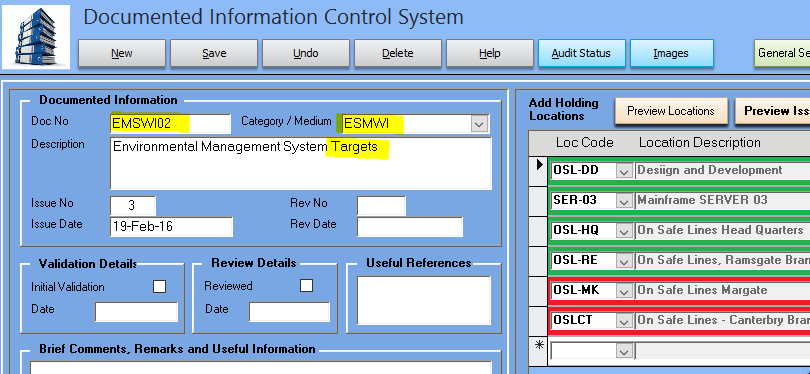Click the Issue No field
The image size is (810, 374).
(x=132, y=206)
